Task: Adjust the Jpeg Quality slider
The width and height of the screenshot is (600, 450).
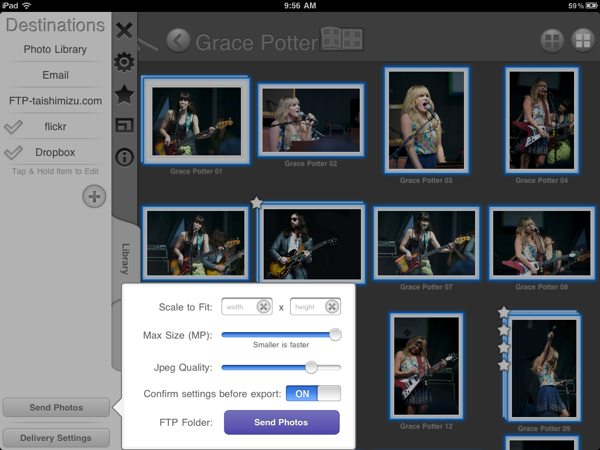Action: pyautogui.click(x=311, y=367)
